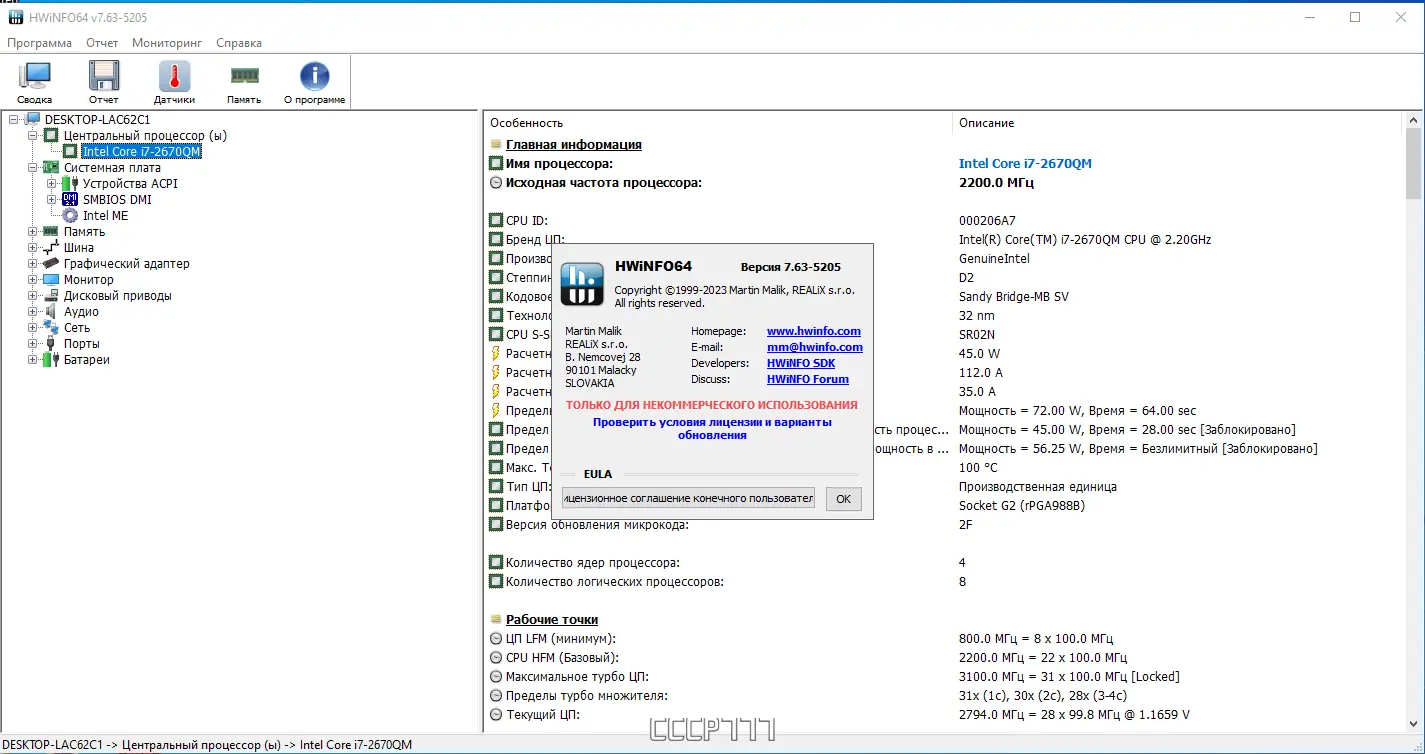Click the folder icon beside Рабочие точки
This screenshot has height=754, width=1425.
(496, 620)
